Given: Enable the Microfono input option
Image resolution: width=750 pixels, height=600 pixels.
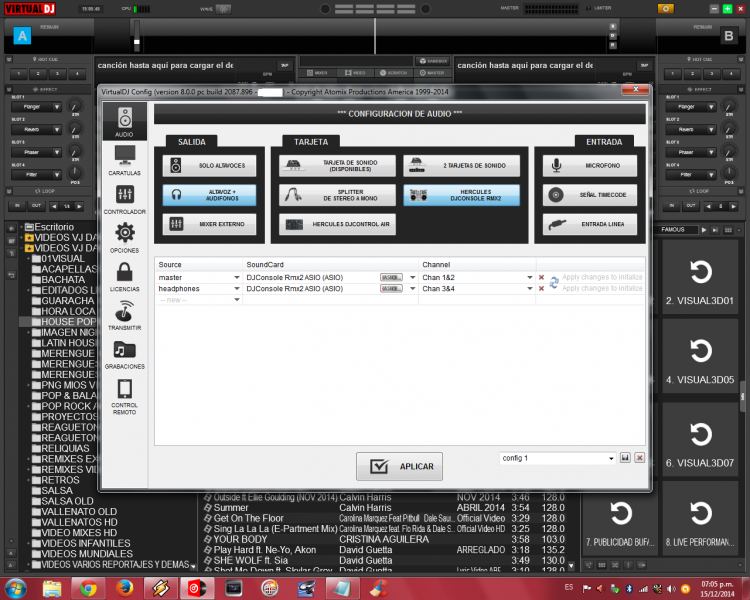Looking at the screenshot, I should tap(588, 165).
